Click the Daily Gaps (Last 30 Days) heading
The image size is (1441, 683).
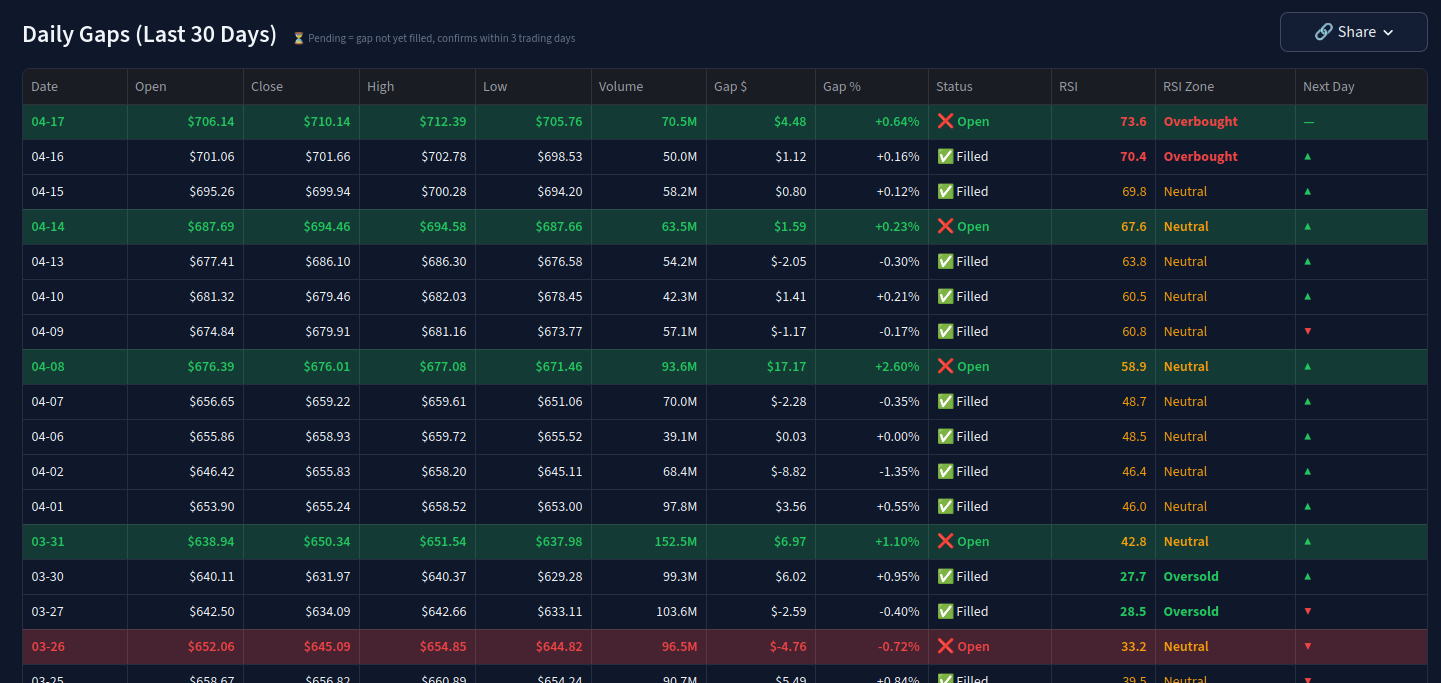pos(149,34)
